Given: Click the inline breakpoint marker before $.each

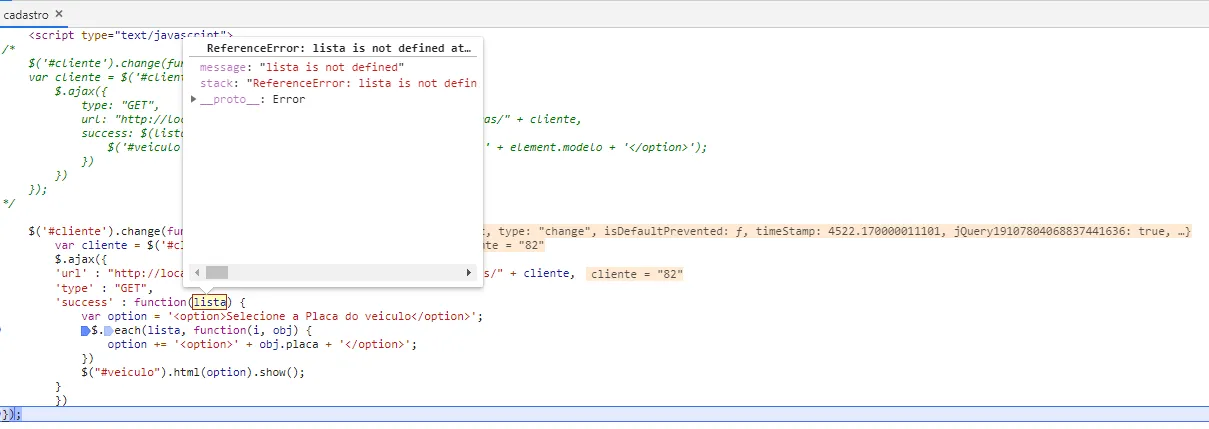Looking at the screenshot, I should coord(87,330).
